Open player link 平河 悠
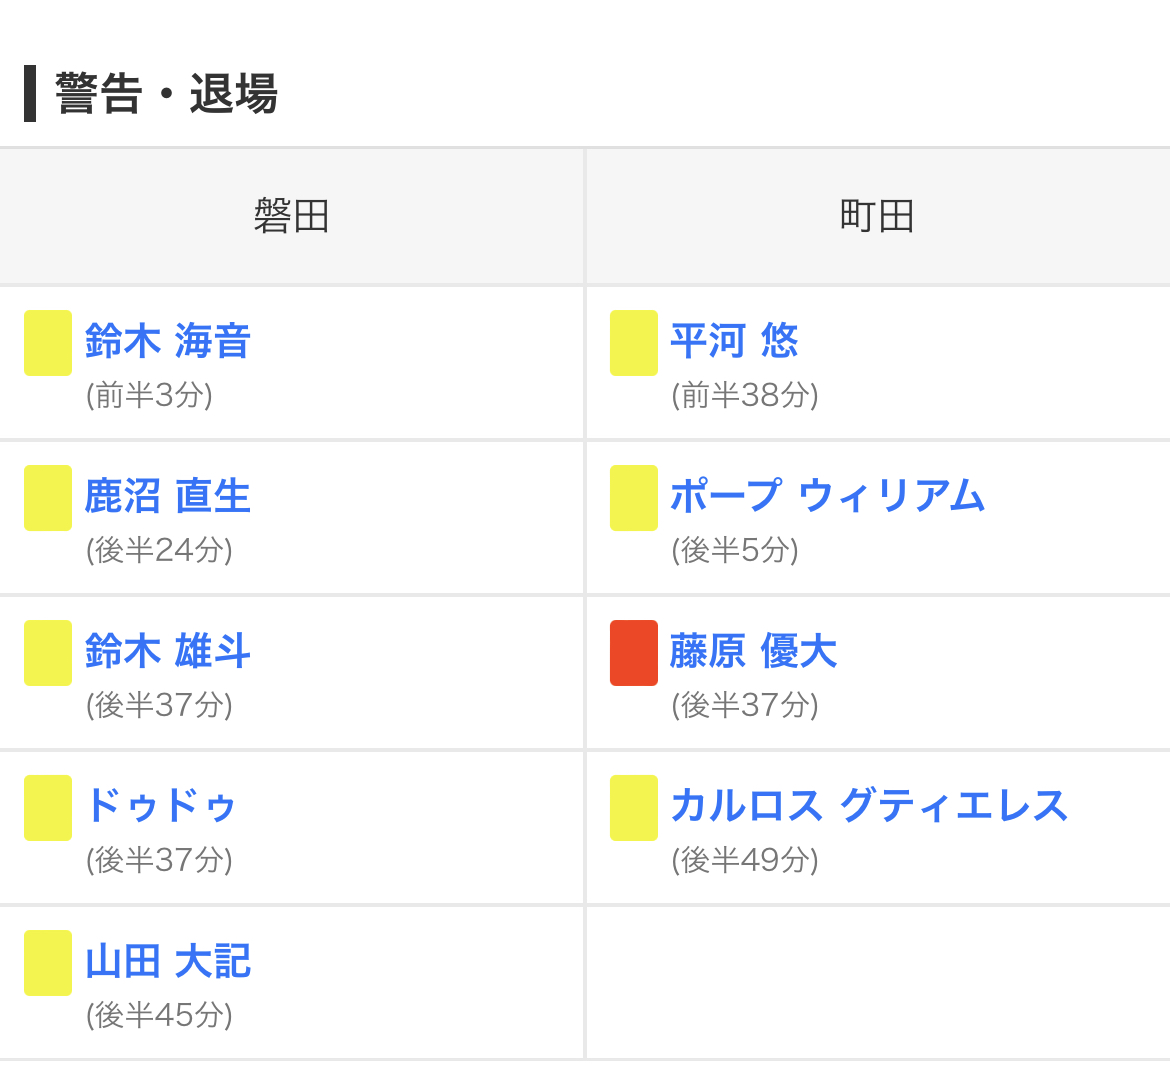The image size is (1170, 1076). (734, 341)
